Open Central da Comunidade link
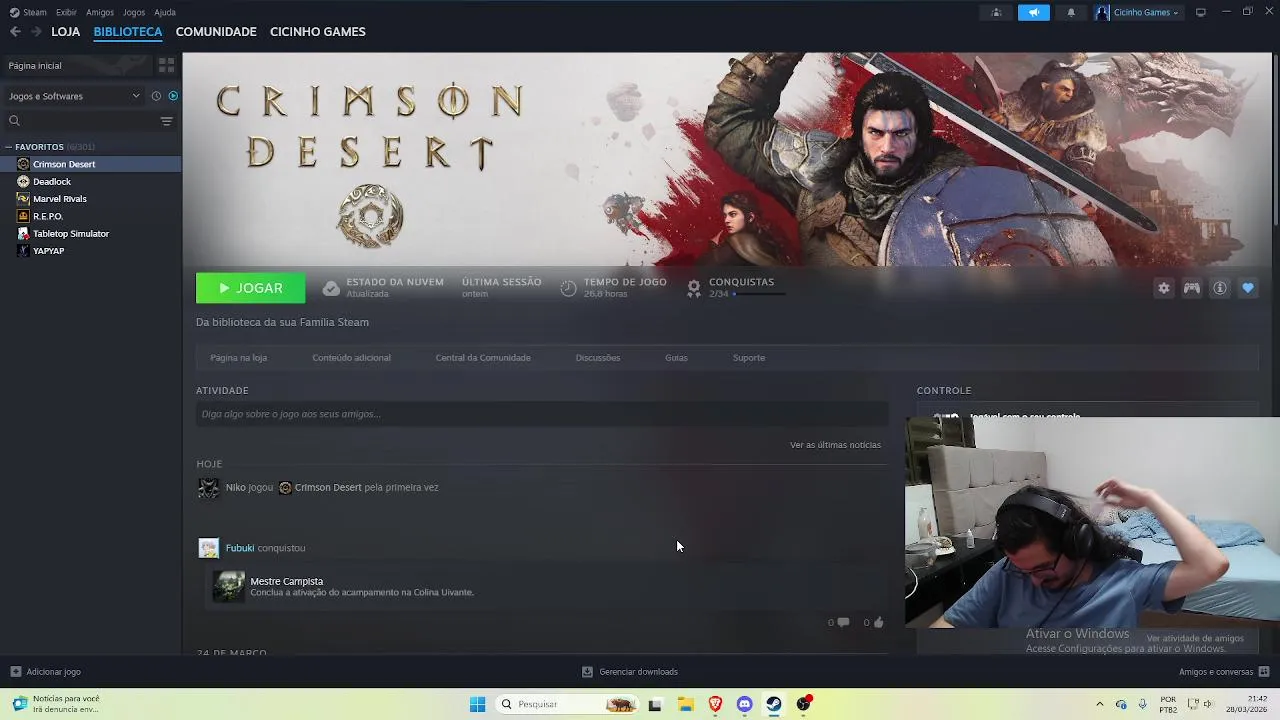Image resolution: width=1280 pixels, height=720 pixels. (483, 358)
